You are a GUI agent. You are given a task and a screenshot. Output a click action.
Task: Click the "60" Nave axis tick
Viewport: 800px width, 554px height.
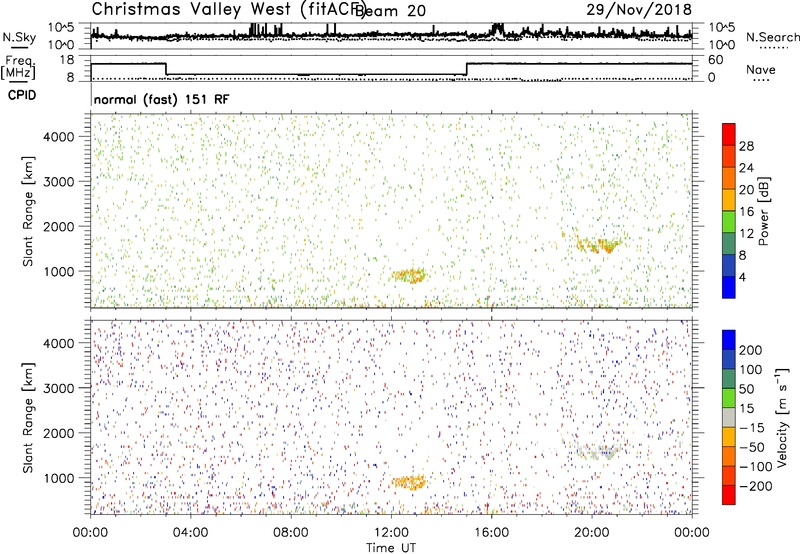715,60
